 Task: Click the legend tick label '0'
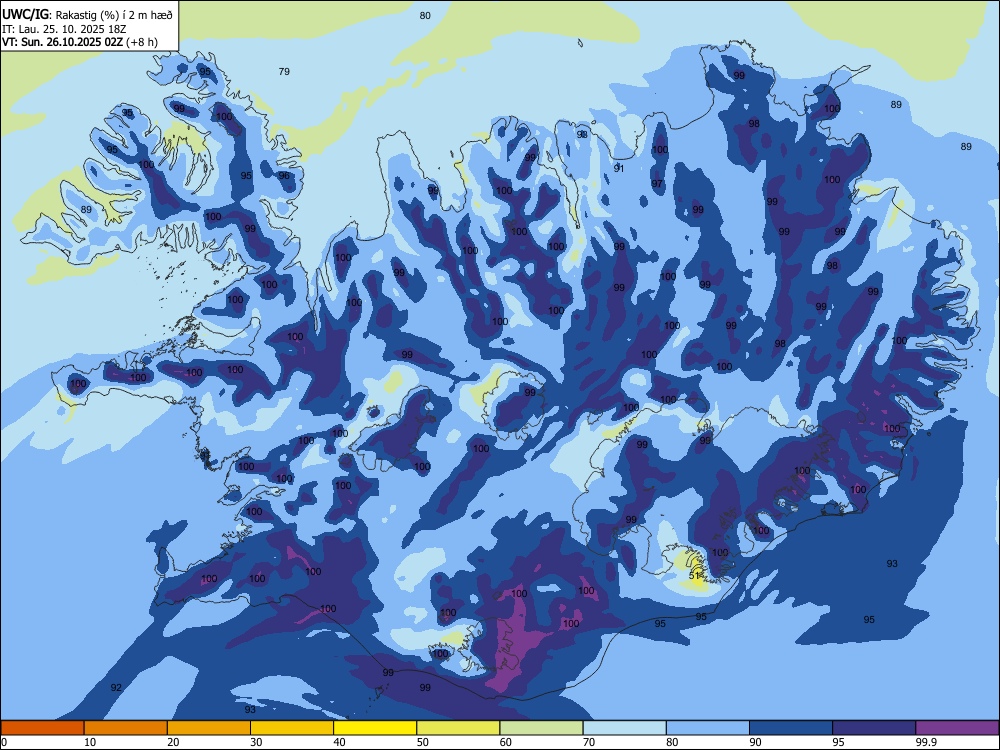point(4,742)
